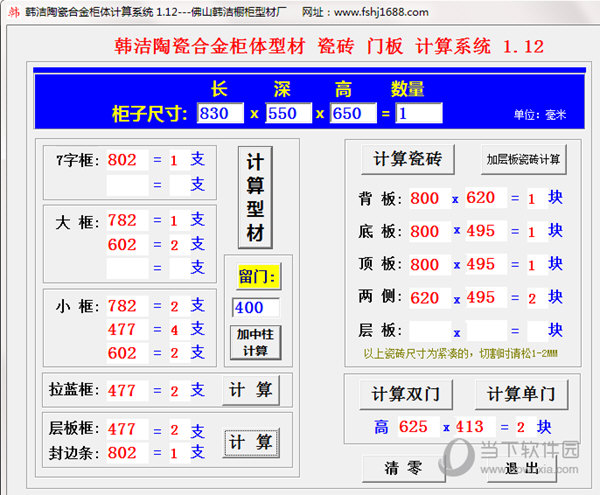The height and width of the screenshot is (495, 600).
Task: Click the 小框 value 477
Action: click(127, 329)
